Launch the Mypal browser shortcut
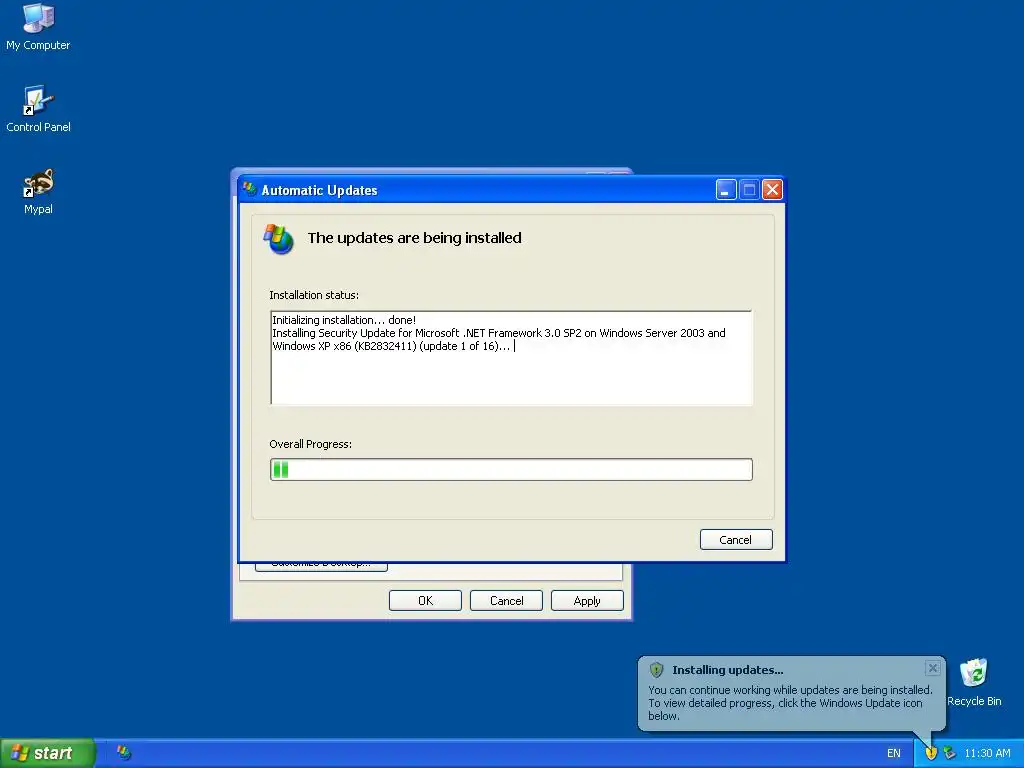Viewport: 1024px width, 768px height. click(38, 191)
